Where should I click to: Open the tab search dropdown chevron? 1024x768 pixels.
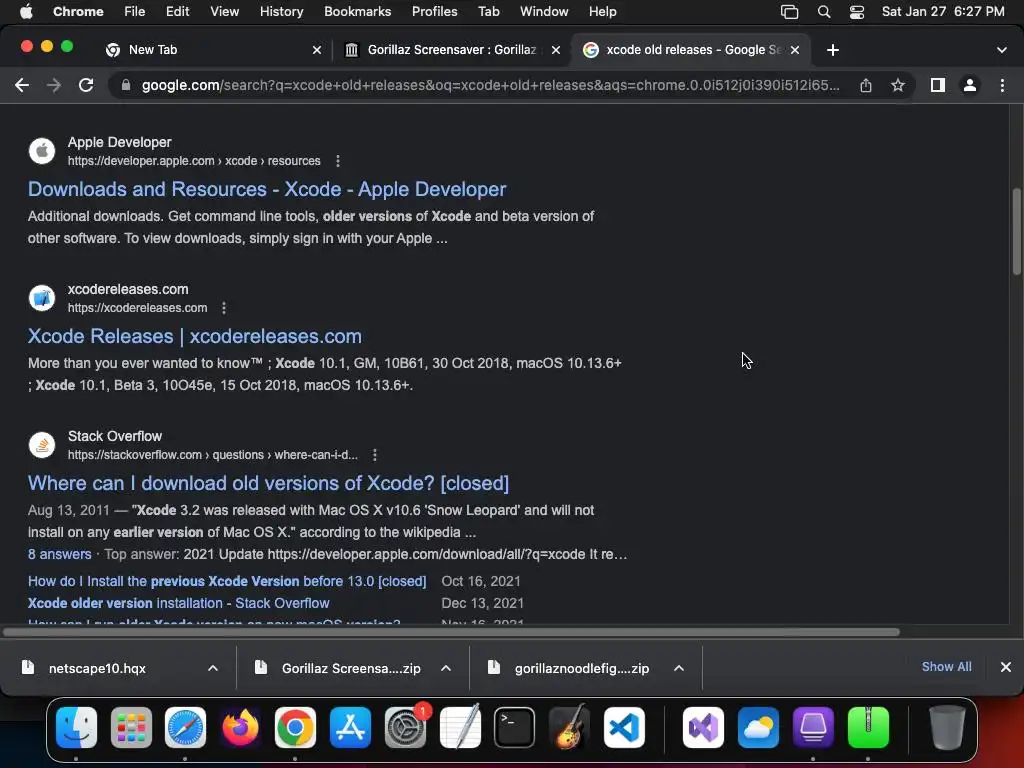(x=1002, y=50)
